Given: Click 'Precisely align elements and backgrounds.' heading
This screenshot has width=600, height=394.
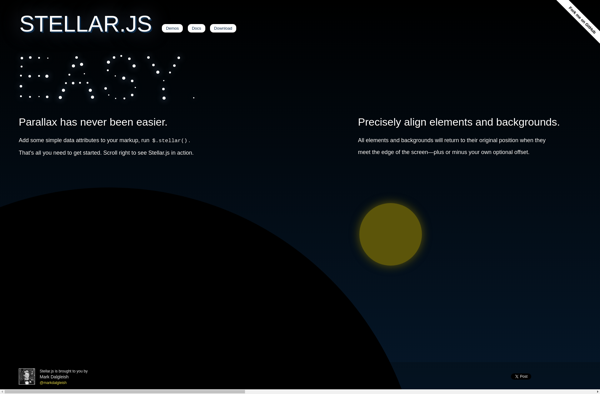Looking at the screenshot, I should (458, 122).
